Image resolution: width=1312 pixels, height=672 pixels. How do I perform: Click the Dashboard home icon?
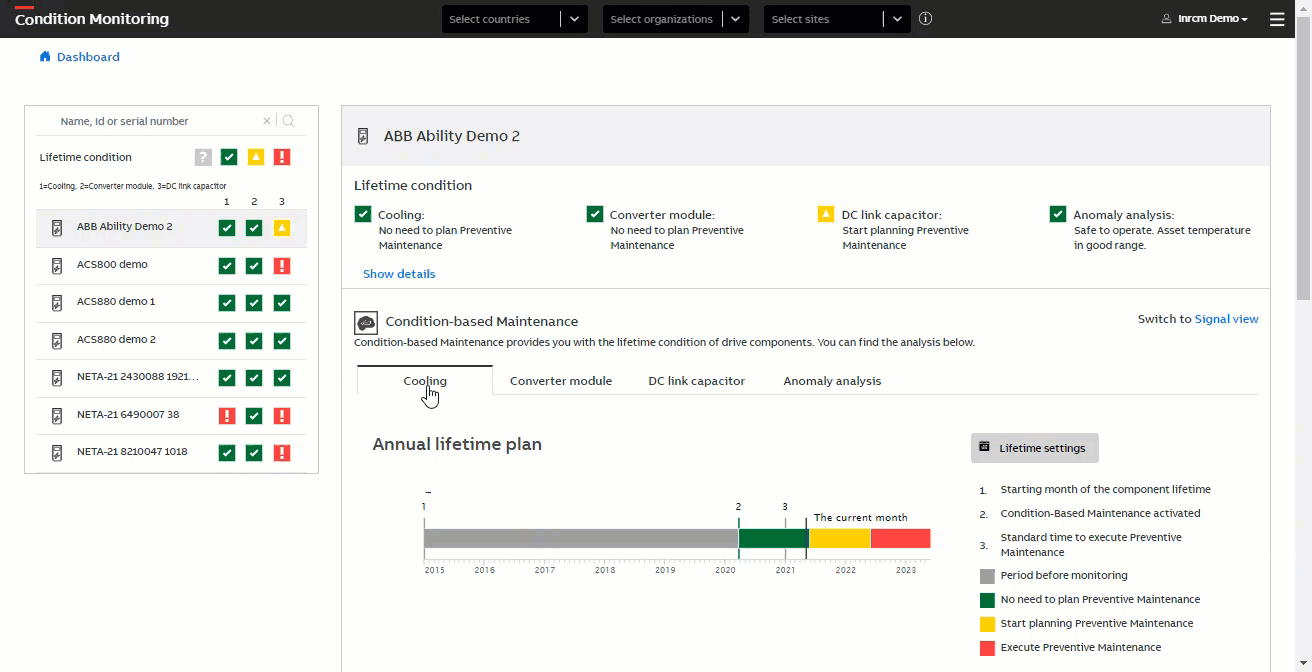click(x=45, y=57)
